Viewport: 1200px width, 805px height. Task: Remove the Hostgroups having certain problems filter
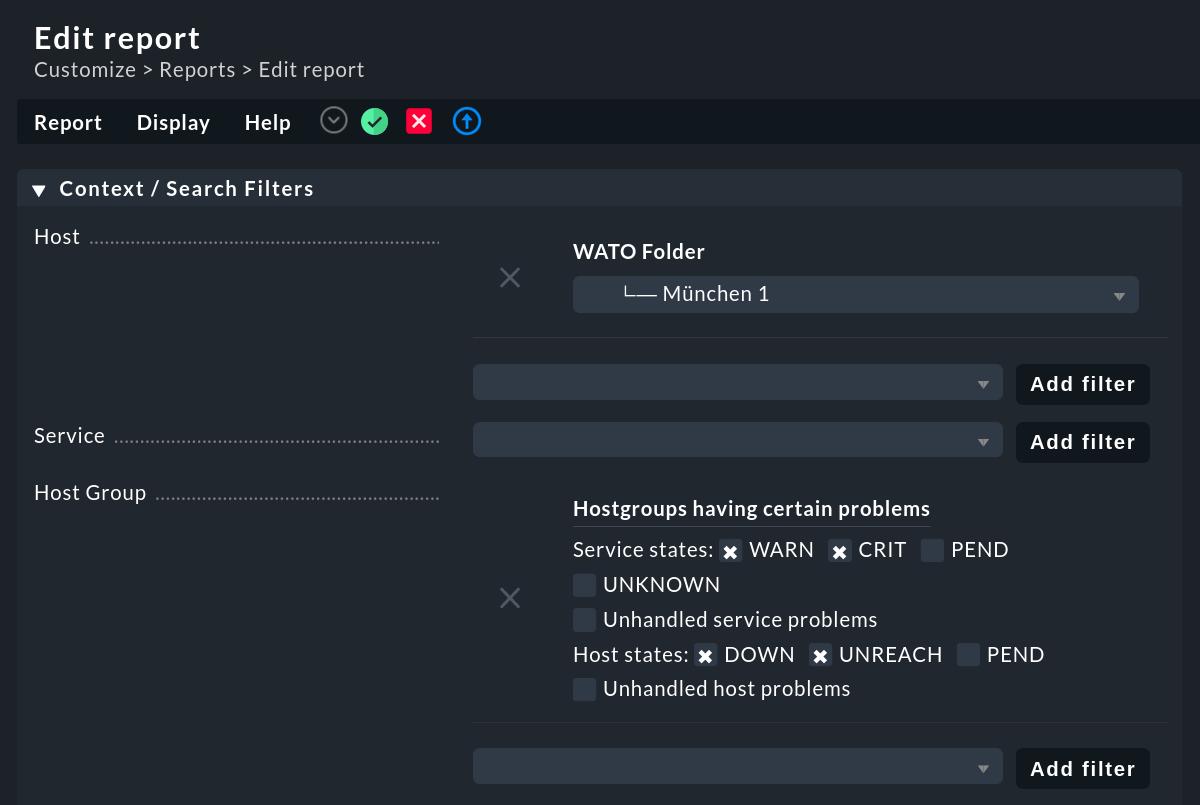(x=510, y=598)
